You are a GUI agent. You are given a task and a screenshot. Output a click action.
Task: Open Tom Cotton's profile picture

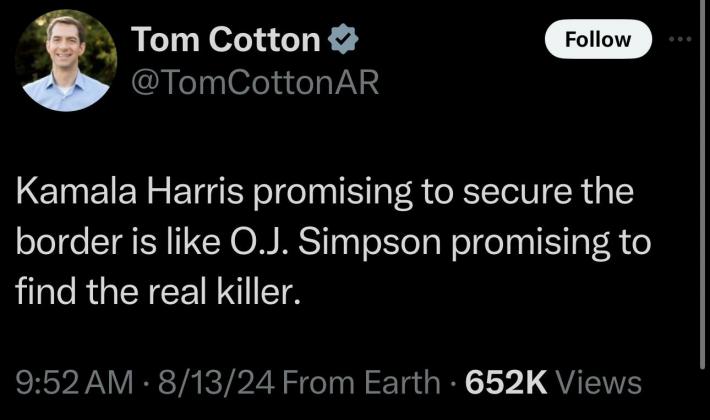point(66,61)
